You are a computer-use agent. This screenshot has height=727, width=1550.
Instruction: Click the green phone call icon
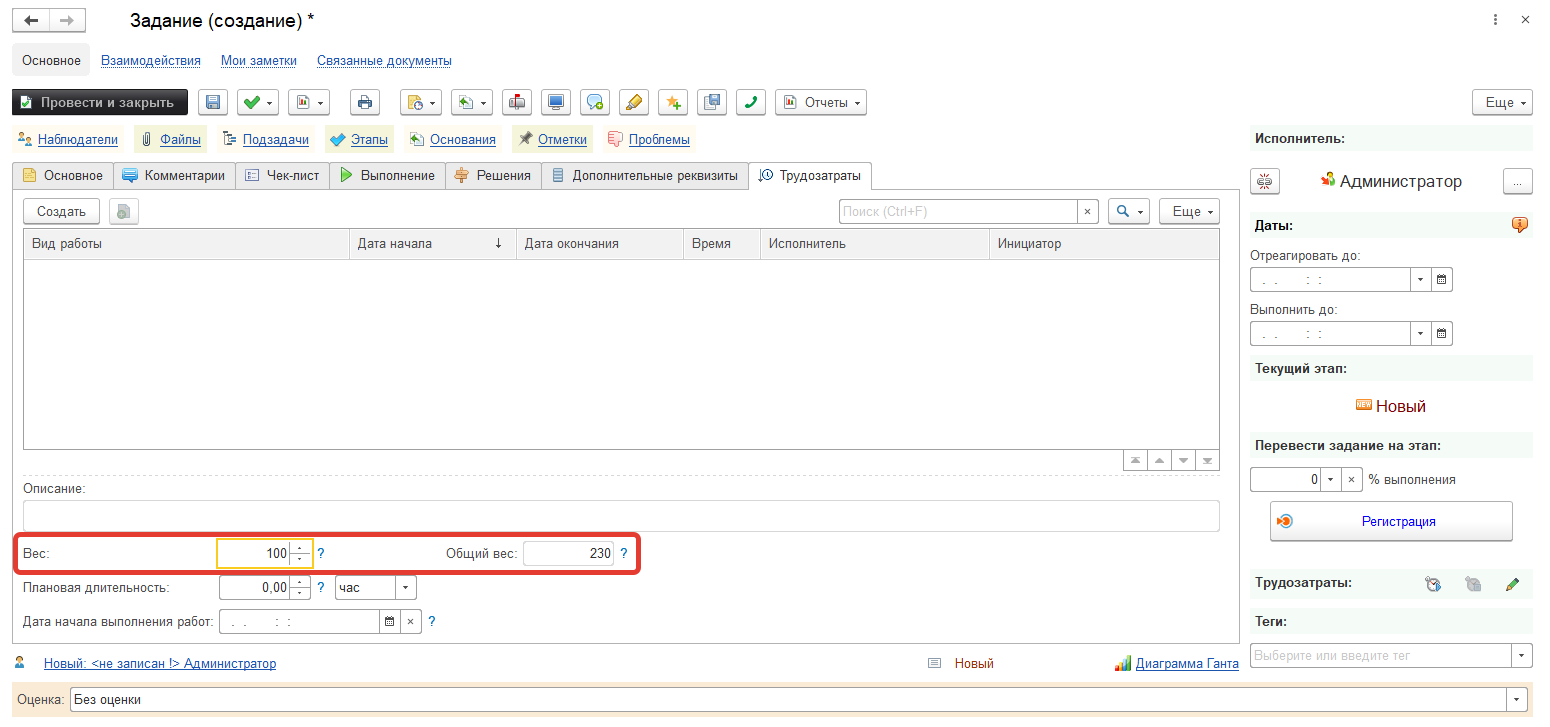pyautogui.click(x=751, y=102)
